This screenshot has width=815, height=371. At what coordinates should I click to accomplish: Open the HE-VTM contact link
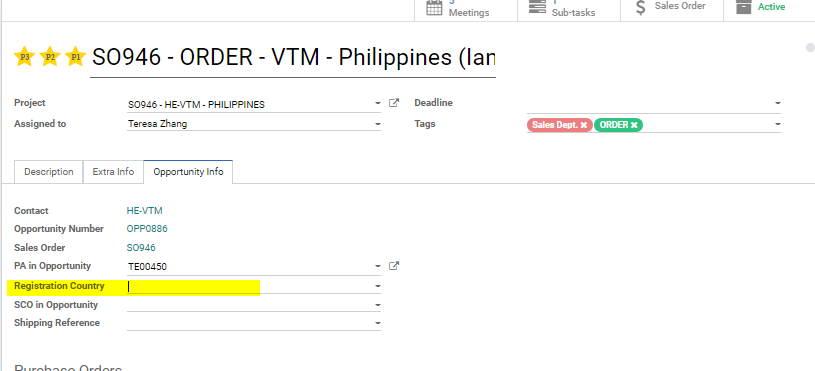click(144, 210)
